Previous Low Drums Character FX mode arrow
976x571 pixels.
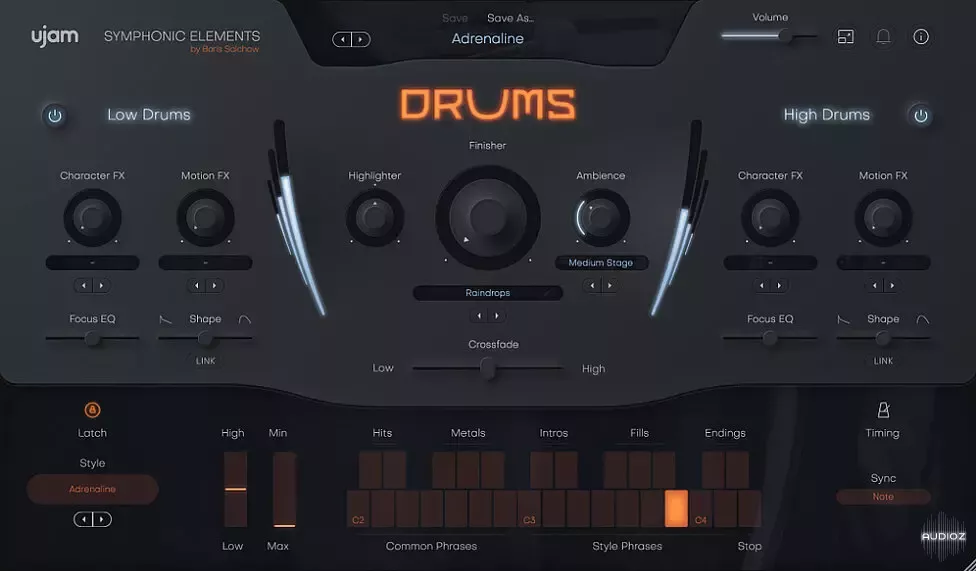83,286
